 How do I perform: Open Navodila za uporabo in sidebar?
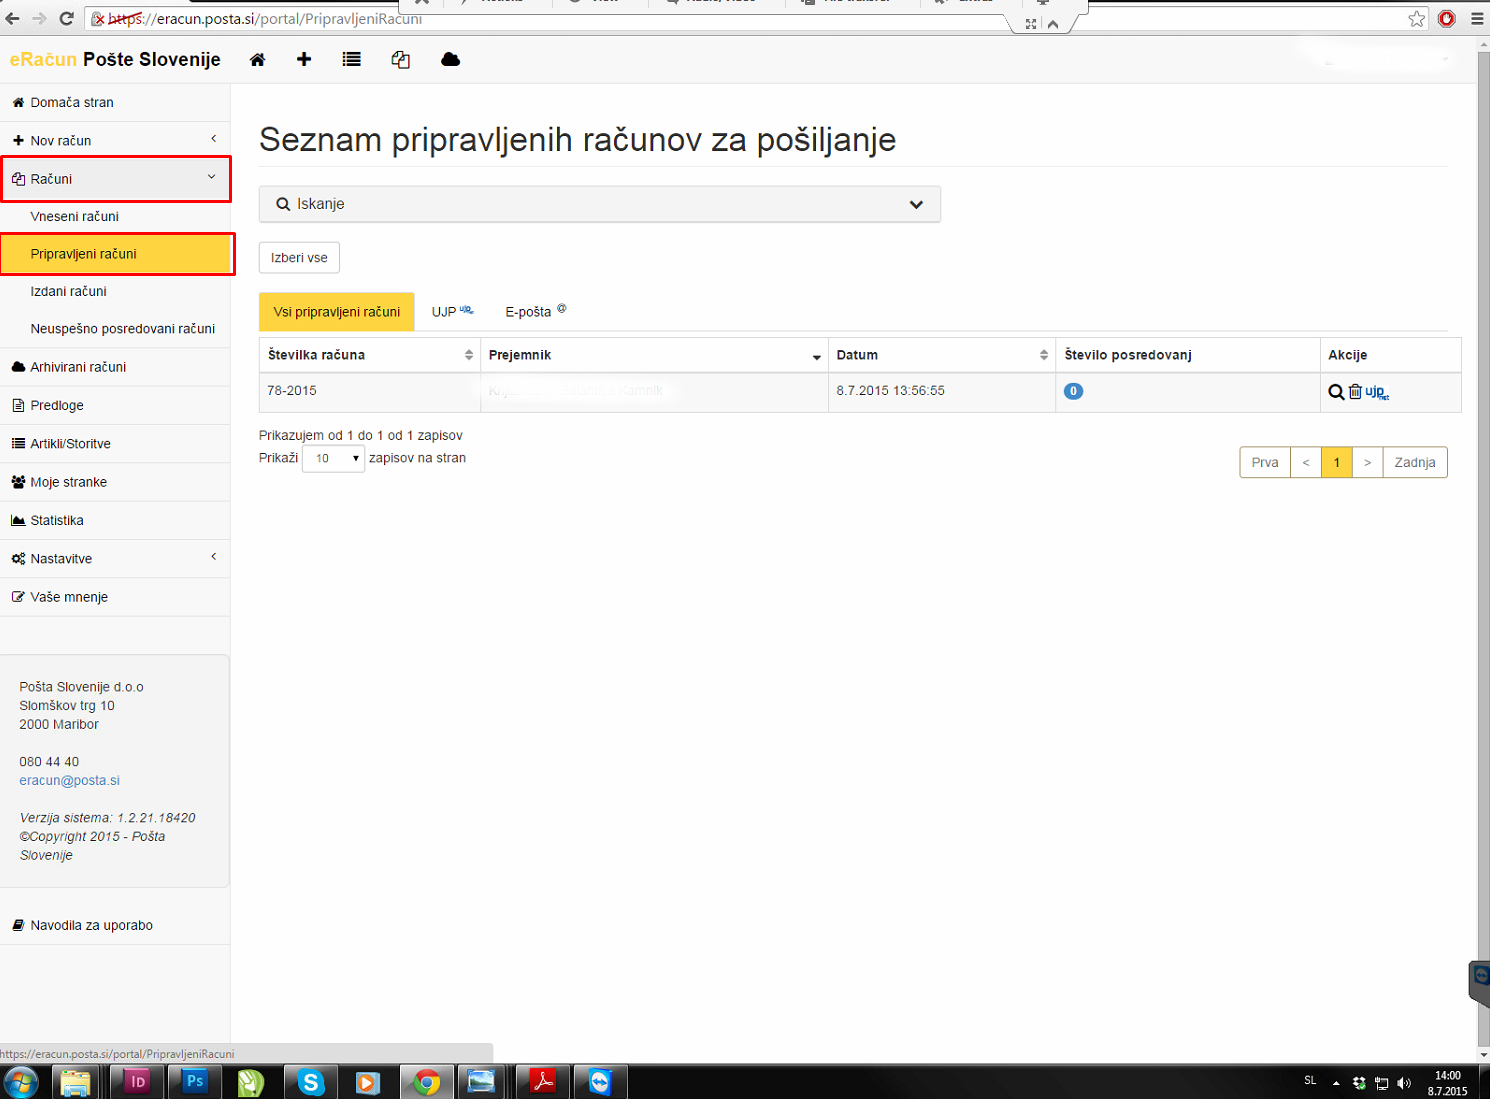tap(115, 925)
